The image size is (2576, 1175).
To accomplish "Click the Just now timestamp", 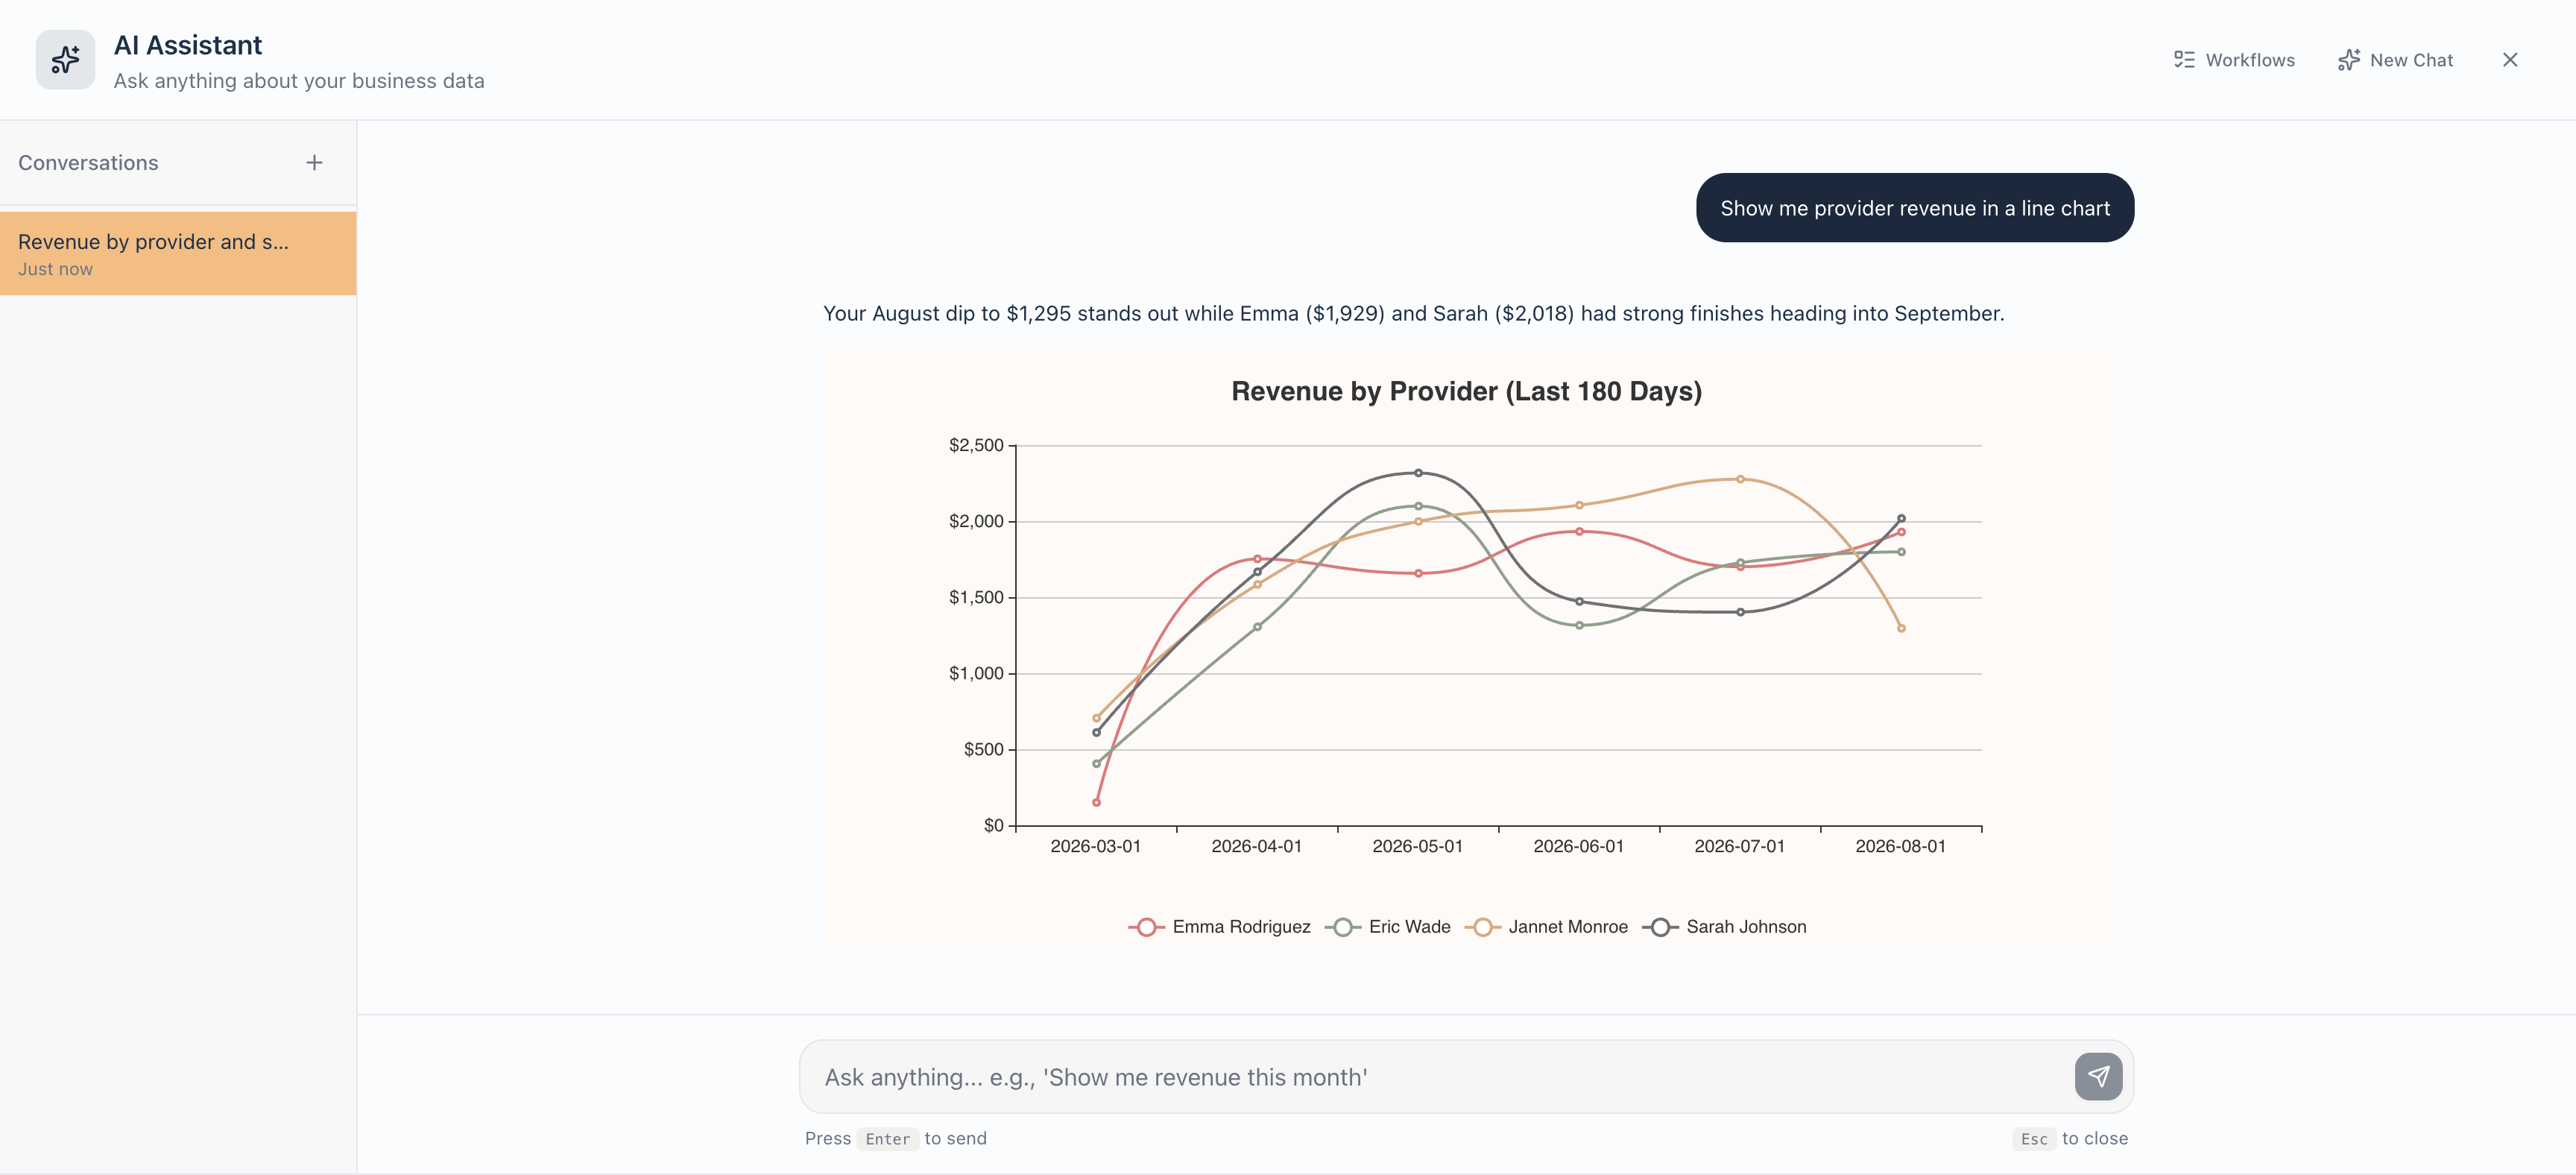I will pyautogui.click(x=55, y=269).
